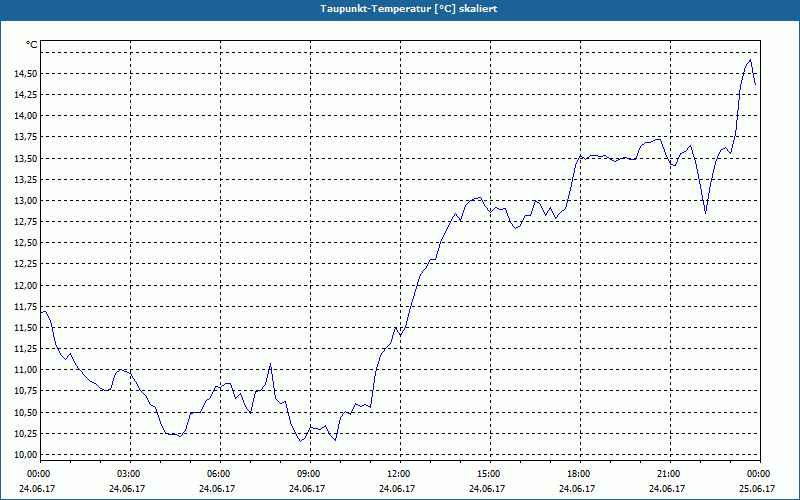Click the curve spike near 07:40
The width and height of the screenshot is (800, 500).
(270, 364)
